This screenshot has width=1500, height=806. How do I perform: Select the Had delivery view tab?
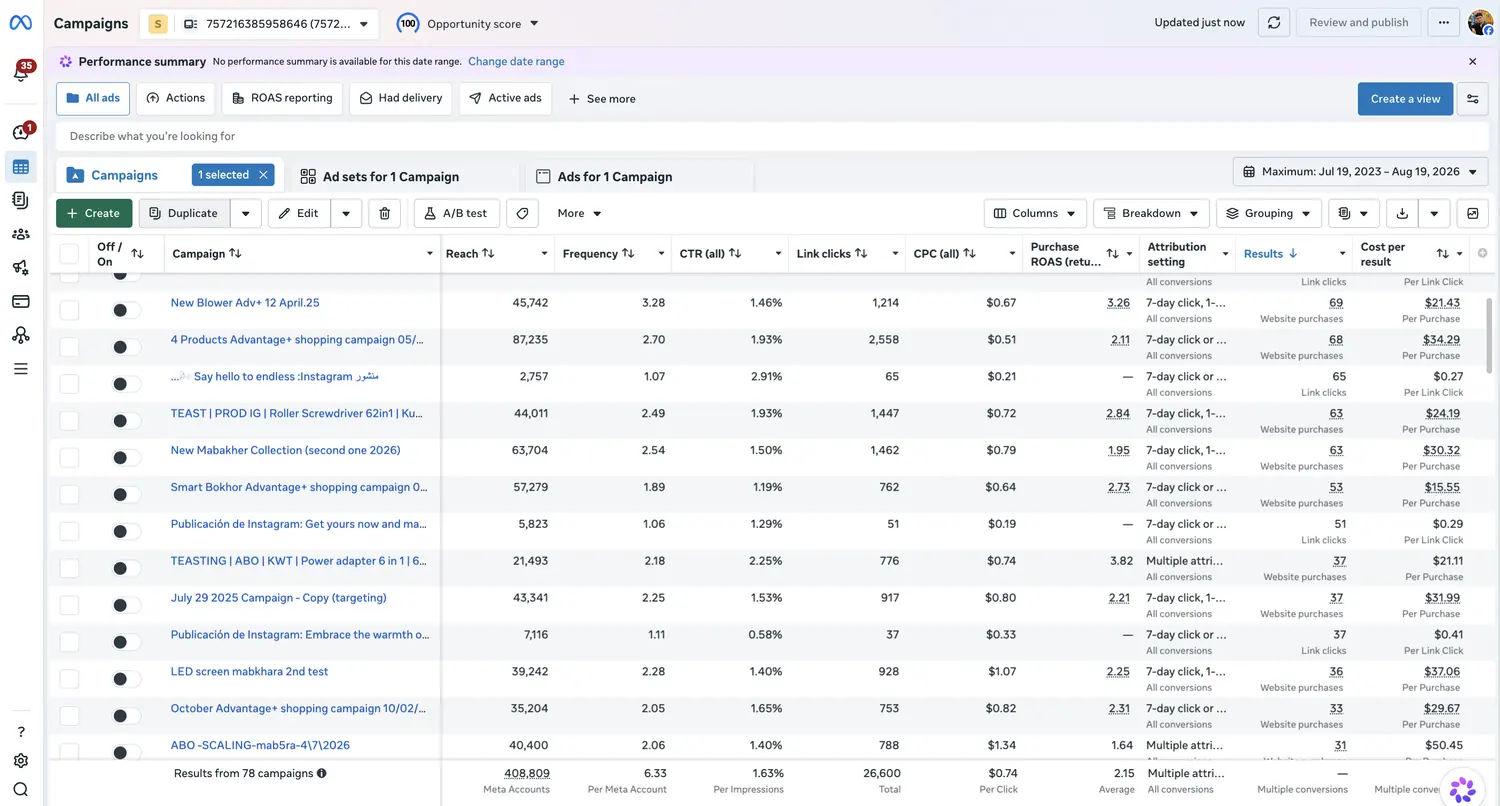pos(400,98)
